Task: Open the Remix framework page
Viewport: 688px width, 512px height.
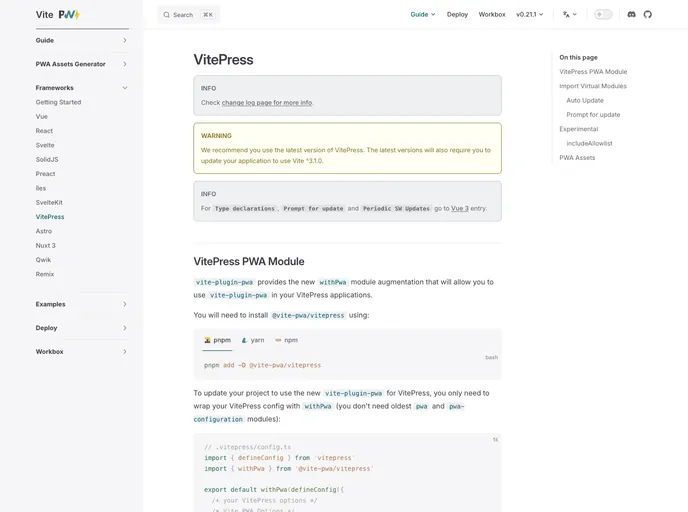Action: [45, 274]
